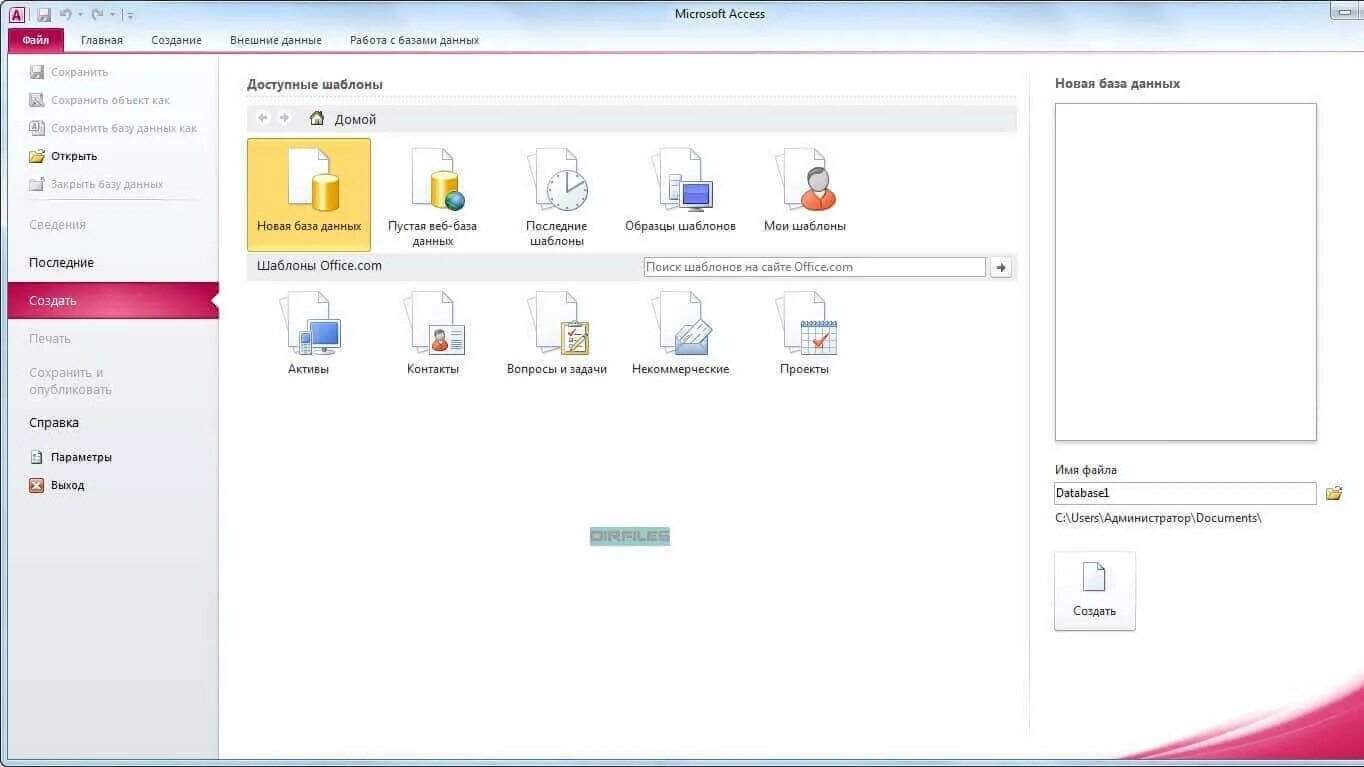Open the Проекты template category
This screenshot has height=767, width=1364.
click(805, 333)
